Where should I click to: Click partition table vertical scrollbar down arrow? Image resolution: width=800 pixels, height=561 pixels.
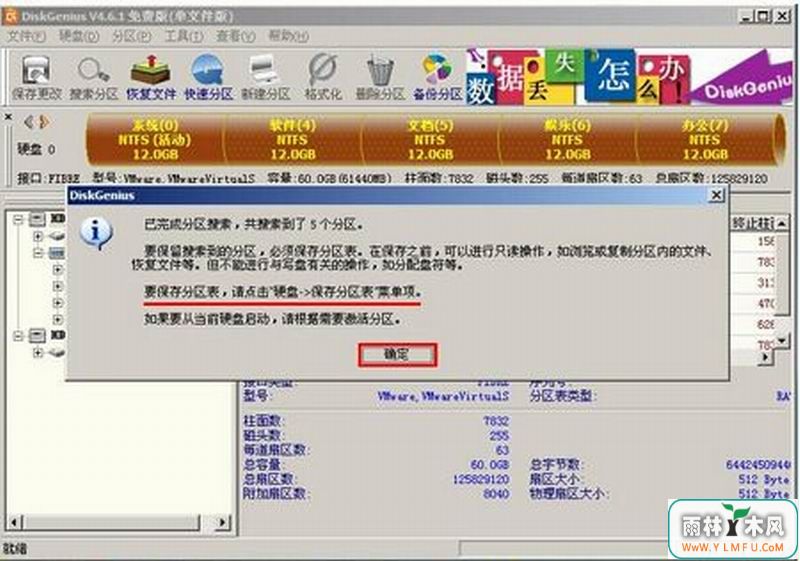782,340
